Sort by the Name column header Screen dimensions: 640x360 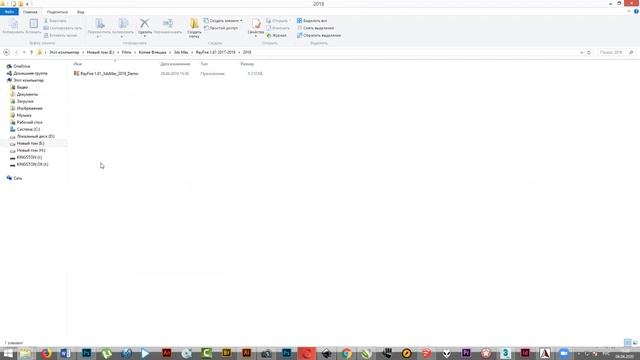pyautogui.click(x=78, y=64)
